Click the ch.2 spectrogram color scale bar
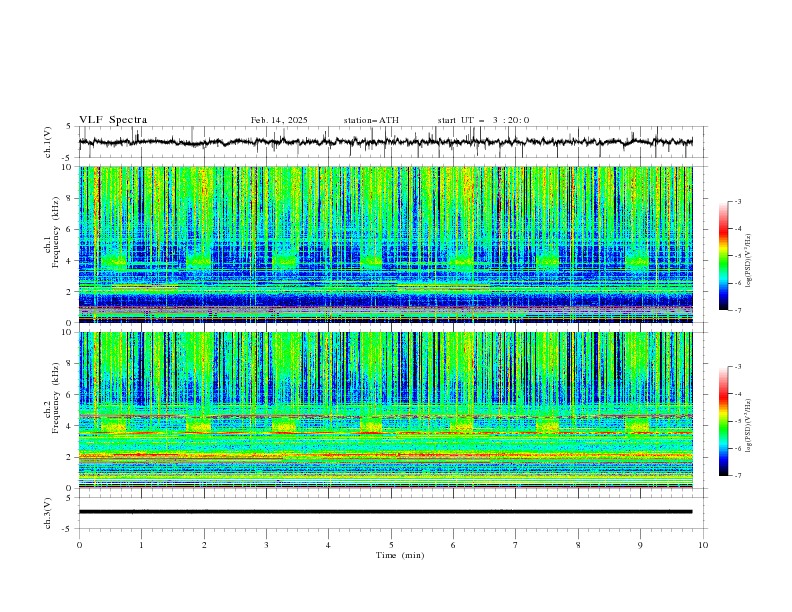Screen dimensions: 792x612 coord(723,421)
